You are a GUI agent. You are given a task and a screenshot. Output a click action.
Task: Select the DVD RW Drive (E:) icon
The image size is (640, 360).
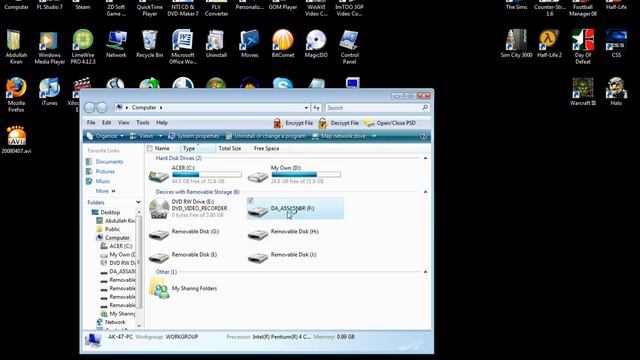coord(159,209)
